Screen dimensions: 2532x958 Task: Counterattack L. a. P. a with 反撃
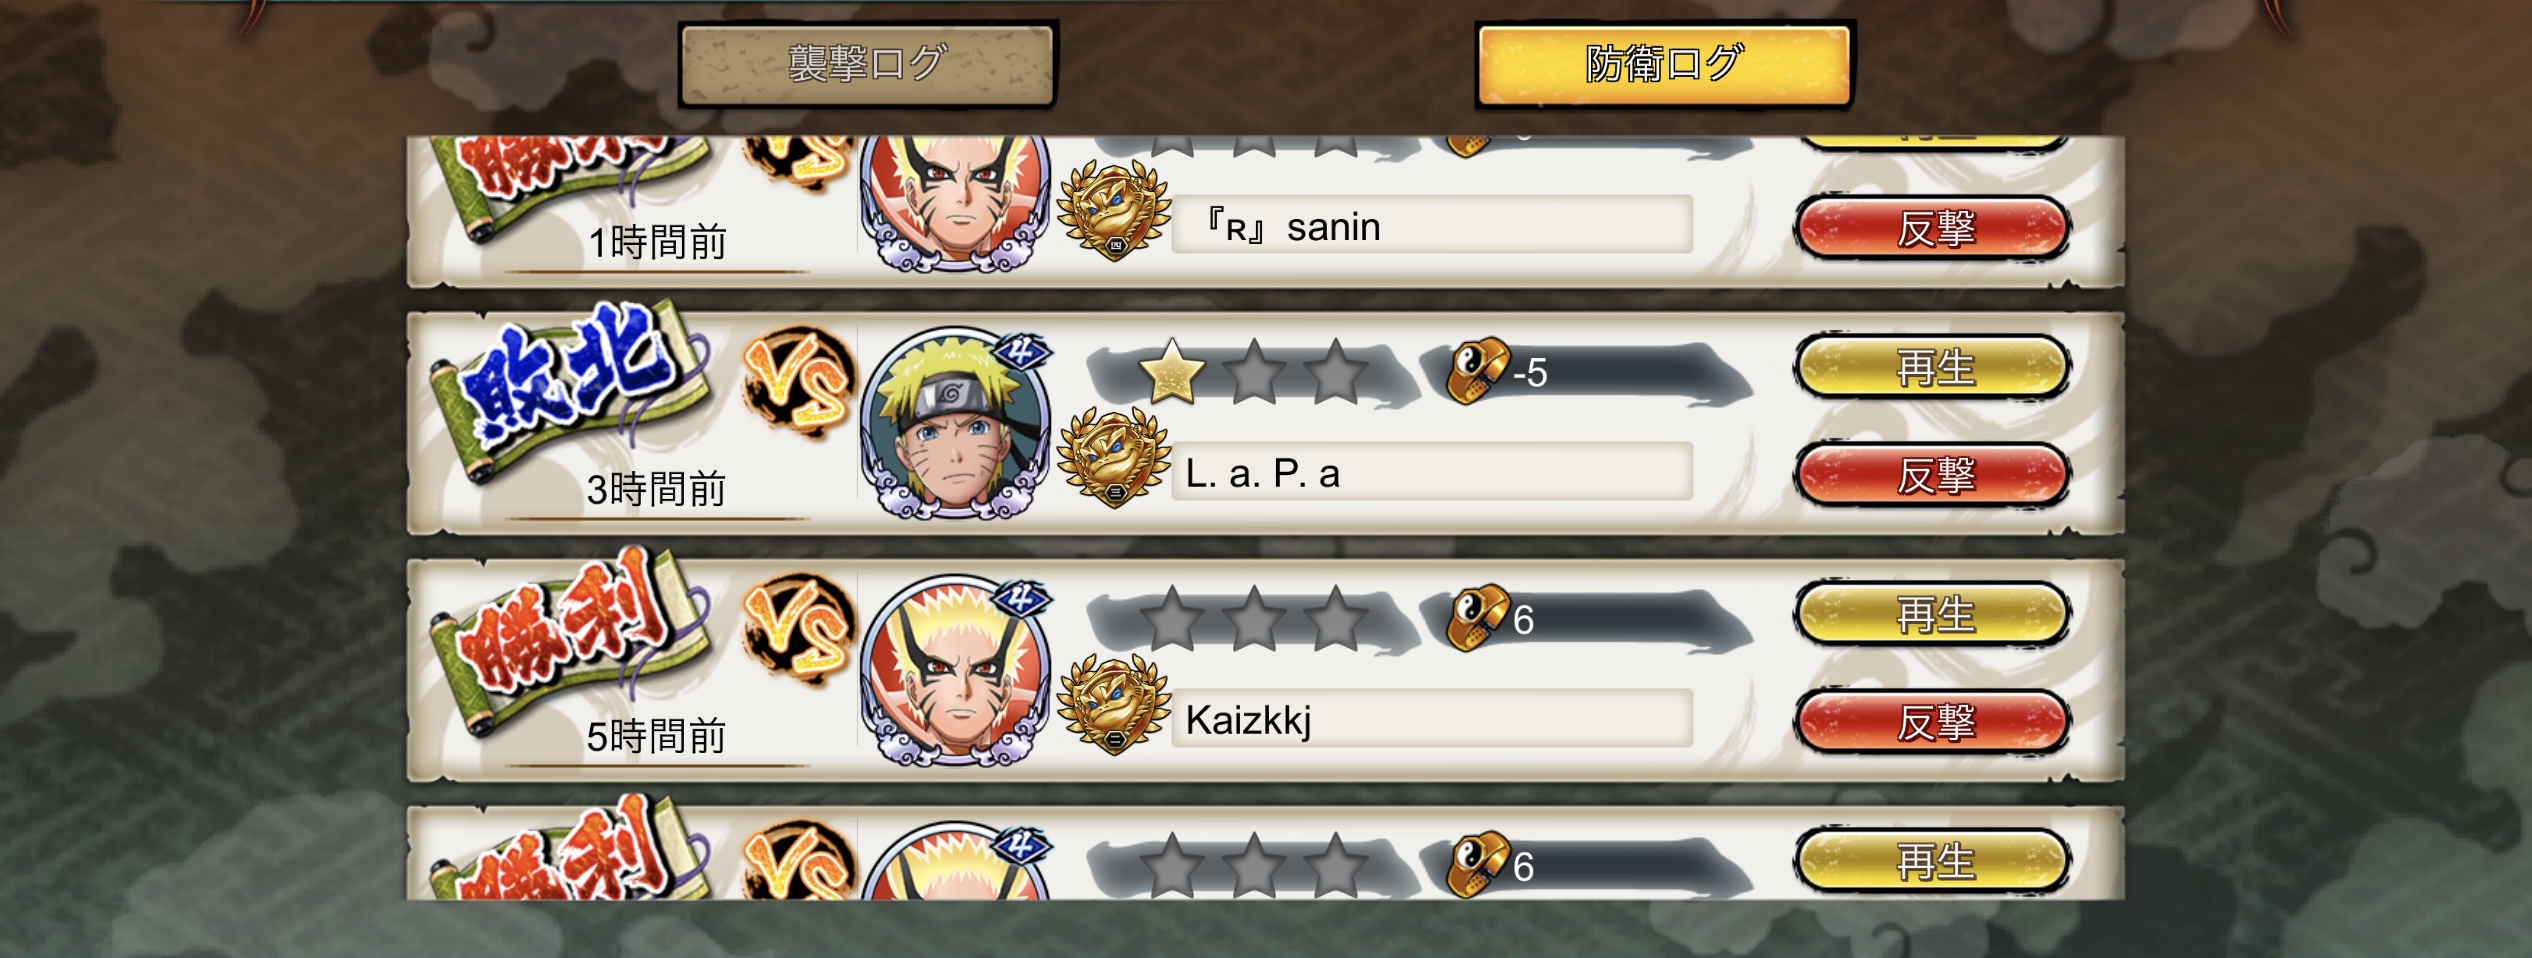pyautogui.click(x=1934, y=475)
